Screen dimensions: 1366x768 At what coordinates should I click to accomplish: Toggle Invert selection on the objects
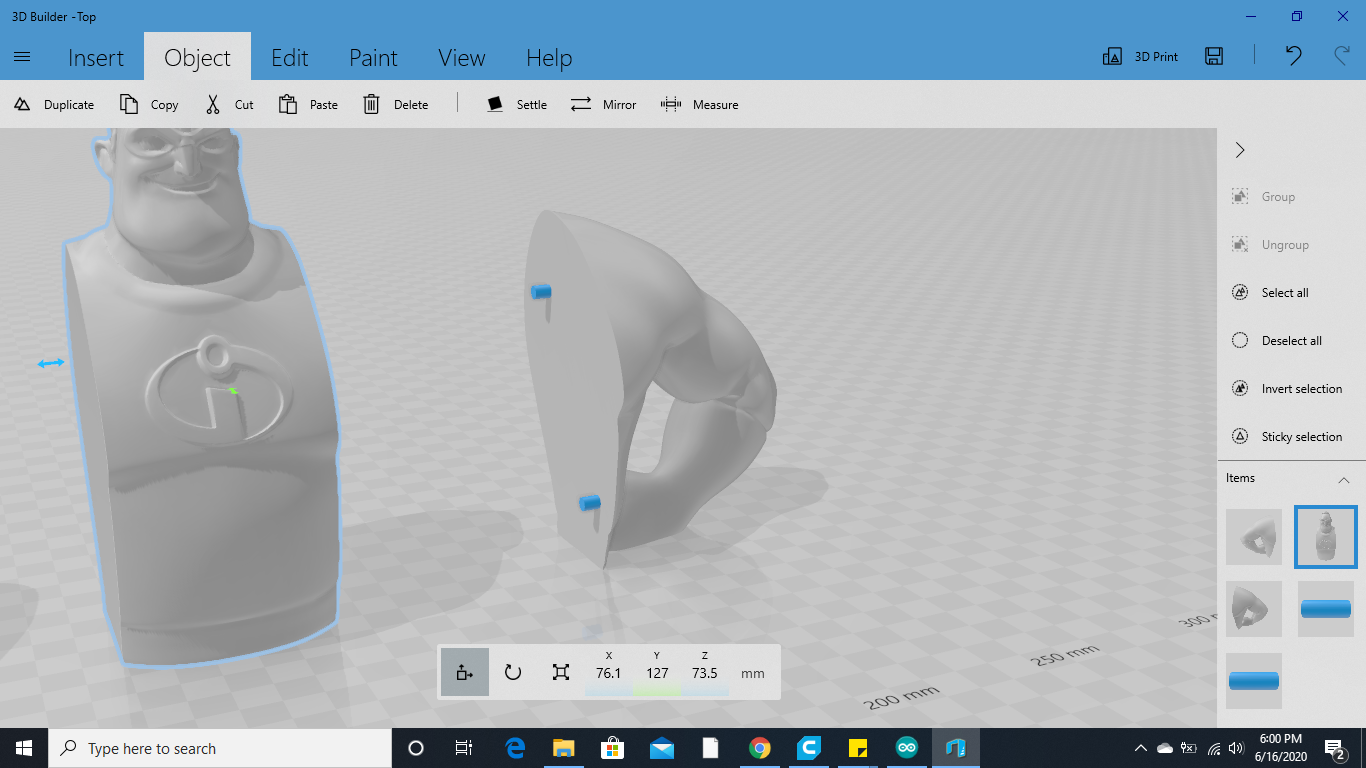pos(1292,388)
